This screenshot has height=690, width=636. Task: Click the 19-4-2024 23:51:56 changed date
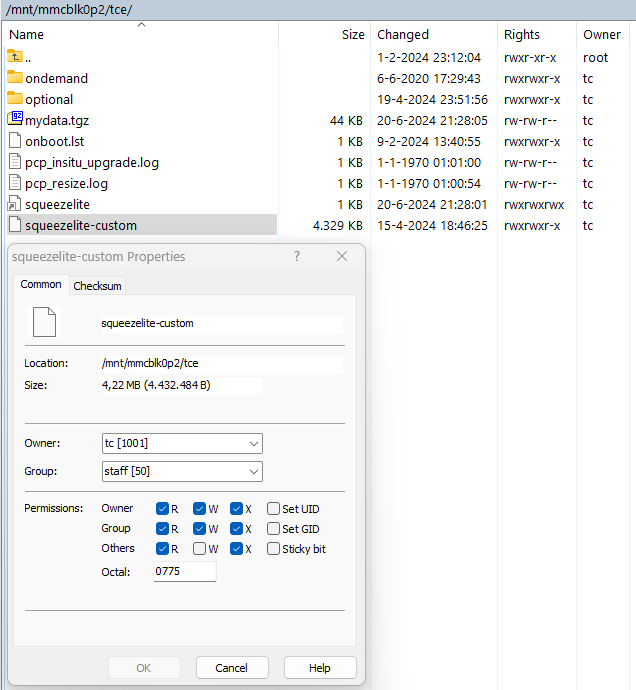[432, 99]
